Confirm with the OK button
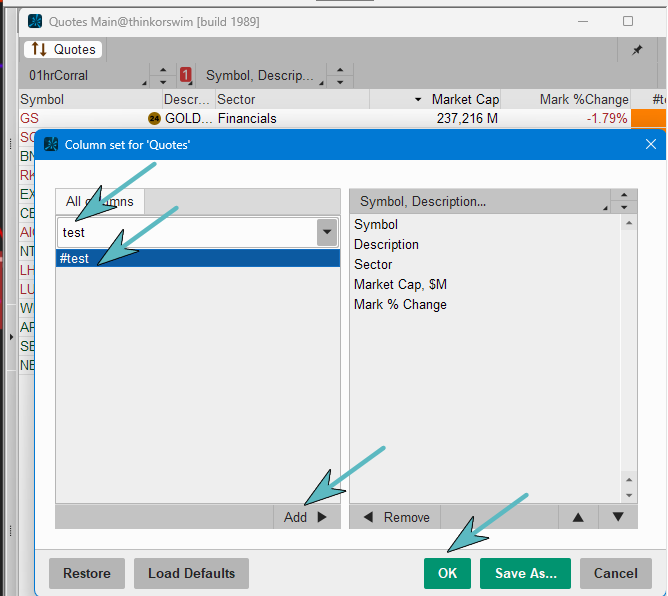This screenshot has height=596, width=668. tap(447, 573)
